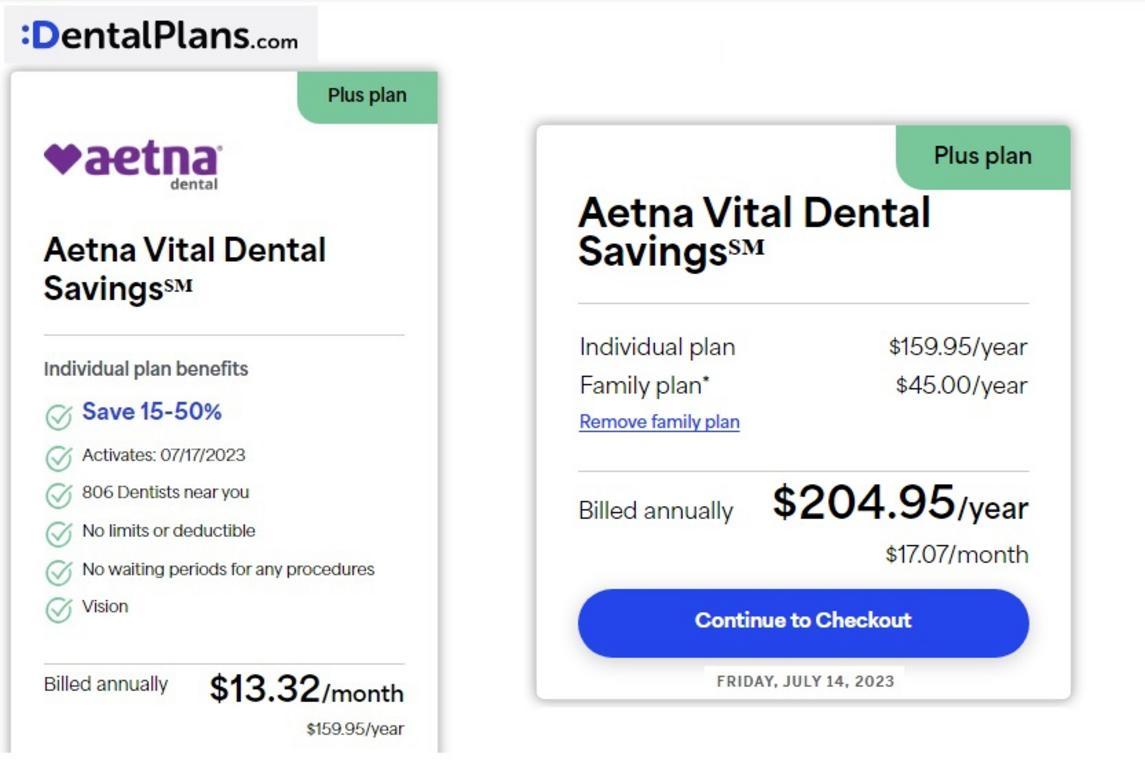The image size is (1145, 760).
Task: Click the $204.95/year total price
Action: coord(900,503)
